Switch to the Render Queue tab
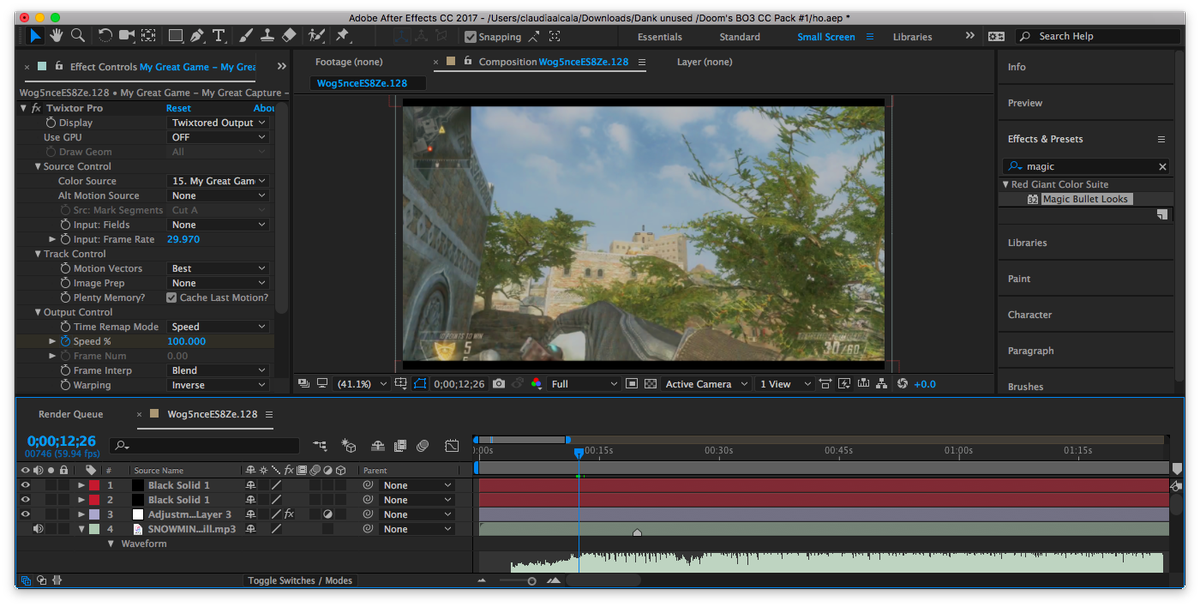The image size is (1200, 607). tap(71, 414)
